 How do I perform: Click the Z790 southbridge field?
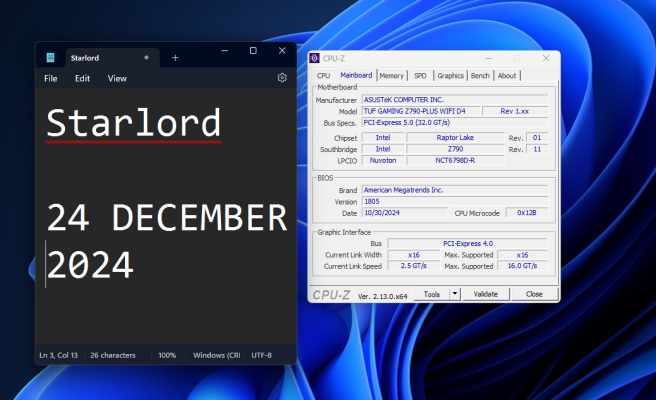[x=455, y=149]
